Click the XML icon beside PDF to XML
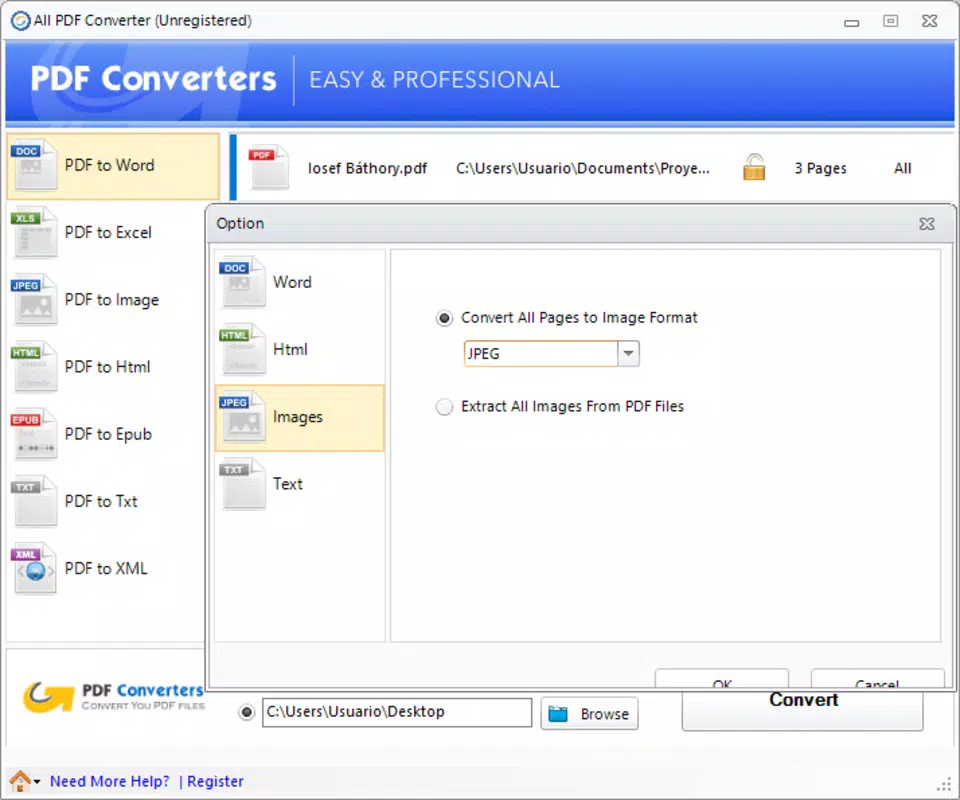 [x=34, y=569]
